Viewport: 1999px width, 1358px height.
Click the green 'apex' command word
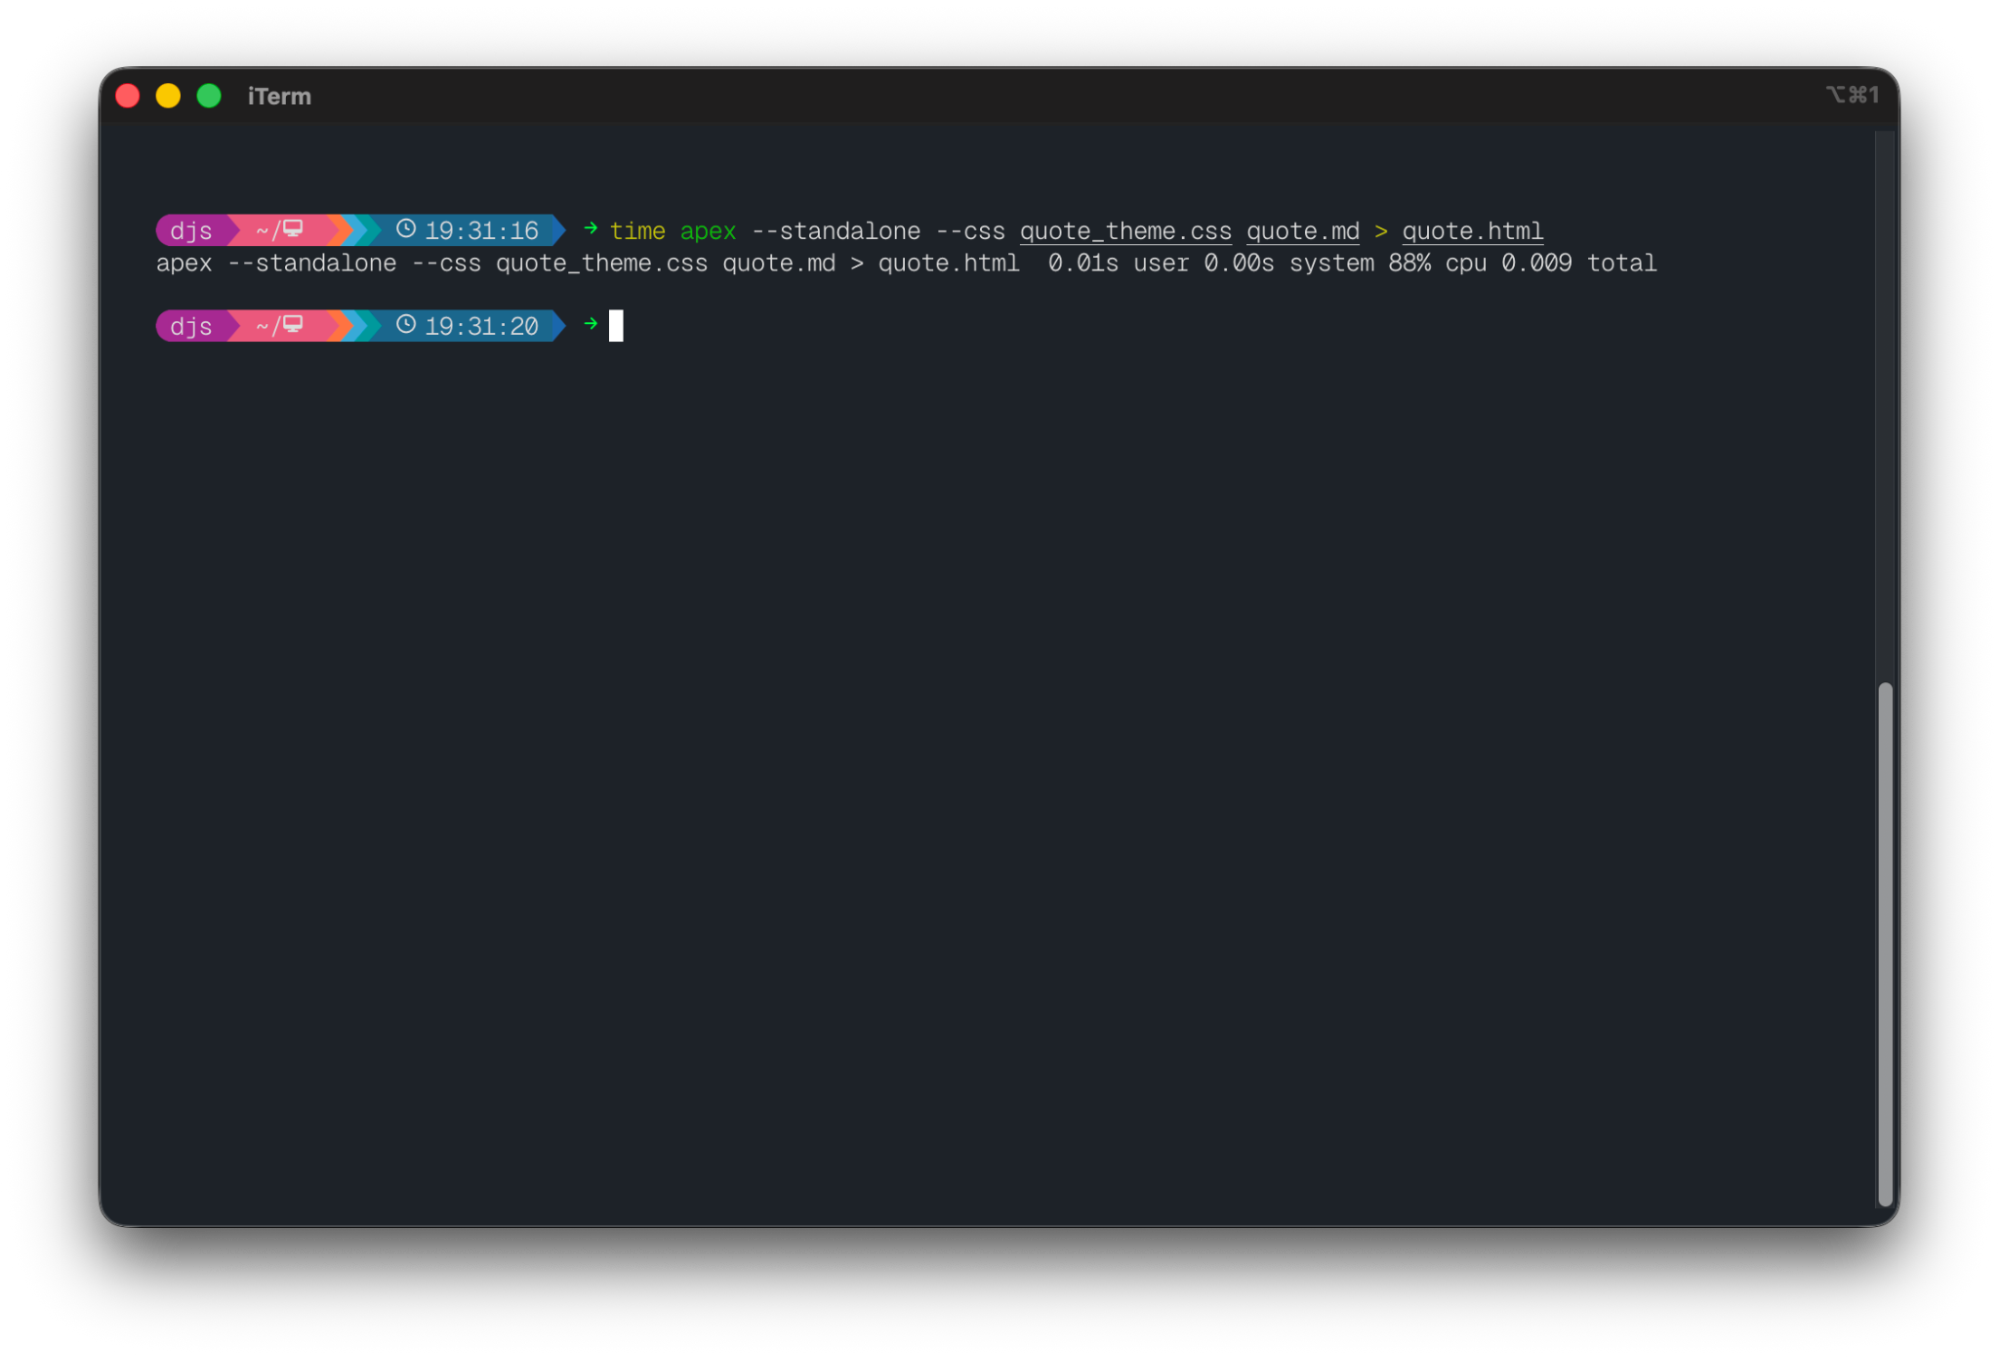click(x=707, y=231)
